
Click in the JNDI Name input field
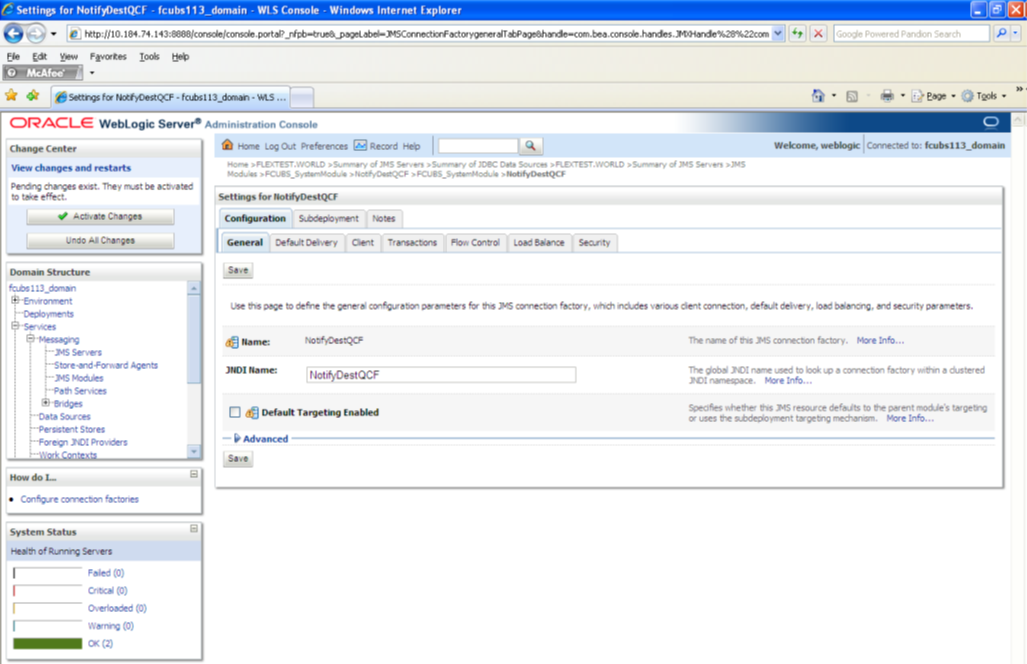pyautogui.click(x=441, y=375)
